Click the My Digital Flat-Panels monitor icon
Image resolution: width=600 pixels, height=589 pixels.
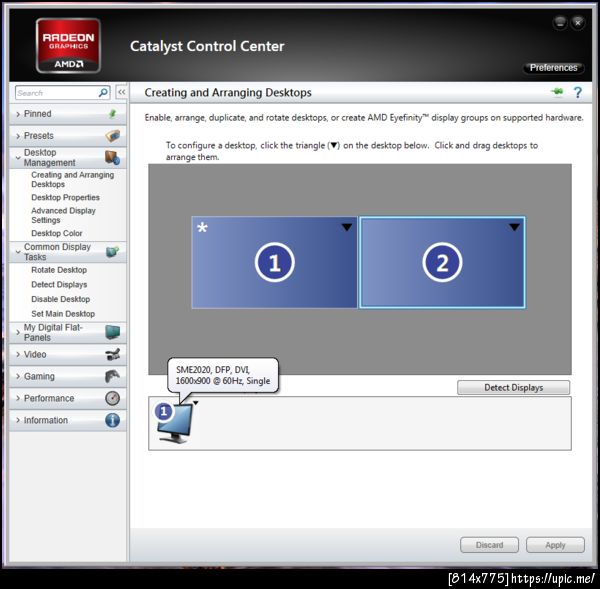(112, 332)
